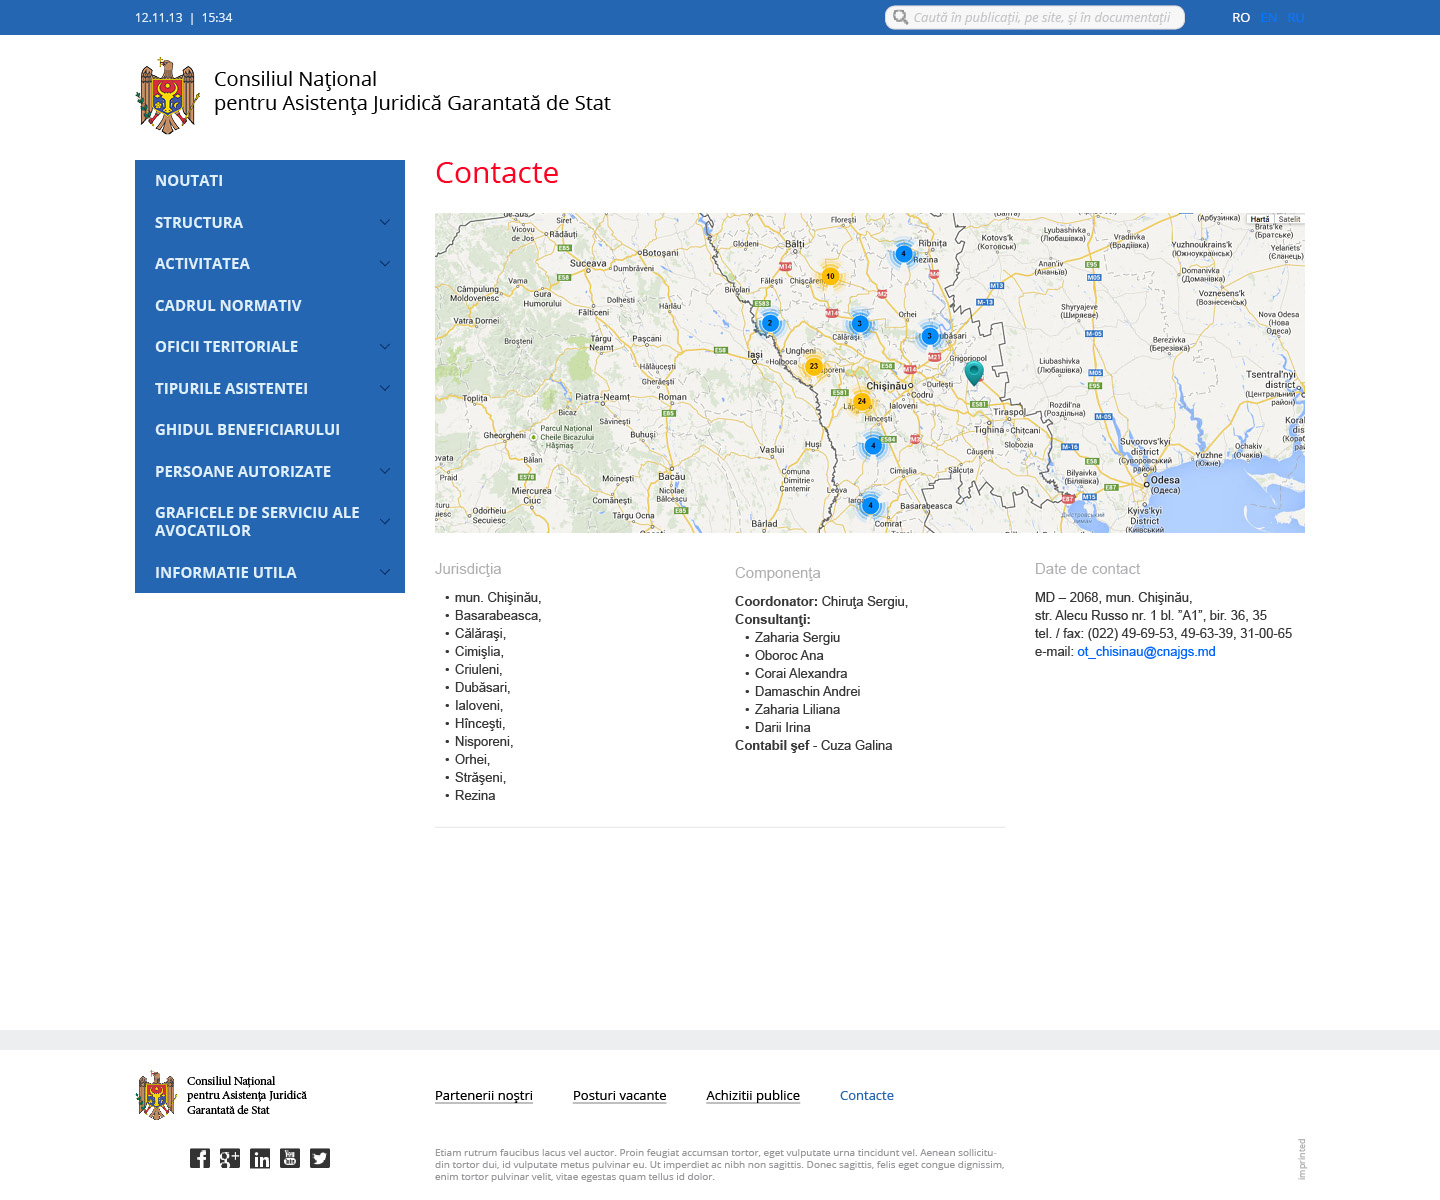
Task: Expand the STRUCTURA menu section
Action: click(384, 222)
